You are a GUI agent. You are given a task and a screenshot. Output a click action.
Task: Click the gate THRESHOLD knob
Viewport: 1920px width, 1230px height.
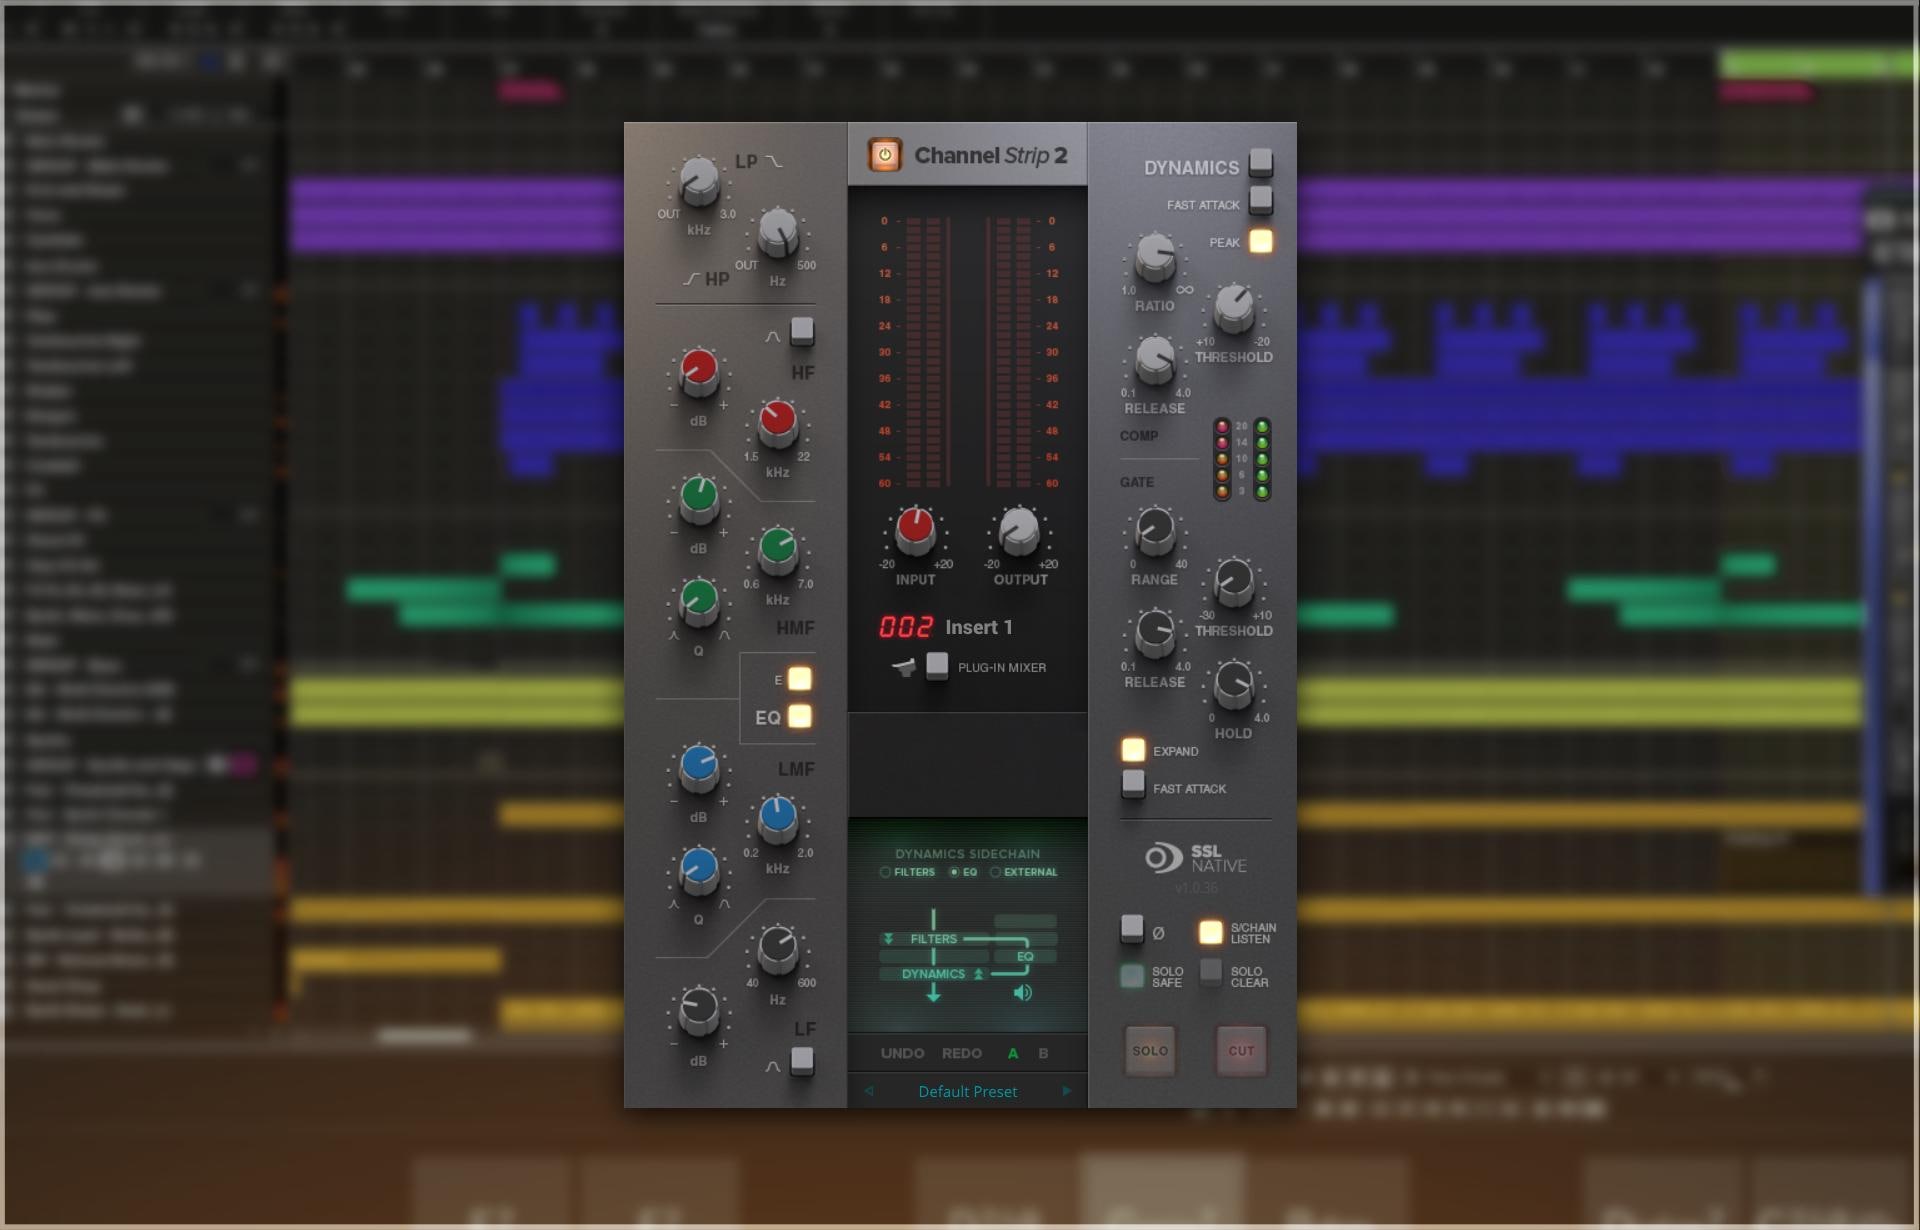tap(1233, 582)
